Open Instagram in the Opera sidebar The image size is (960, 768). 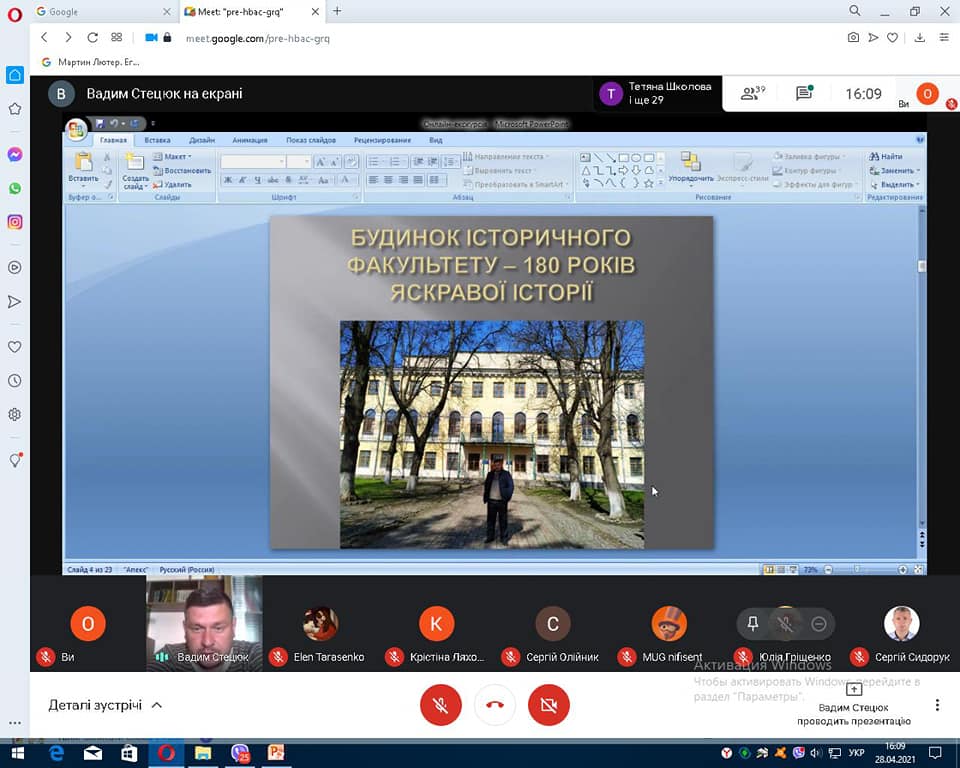click(x=15, y=222)
